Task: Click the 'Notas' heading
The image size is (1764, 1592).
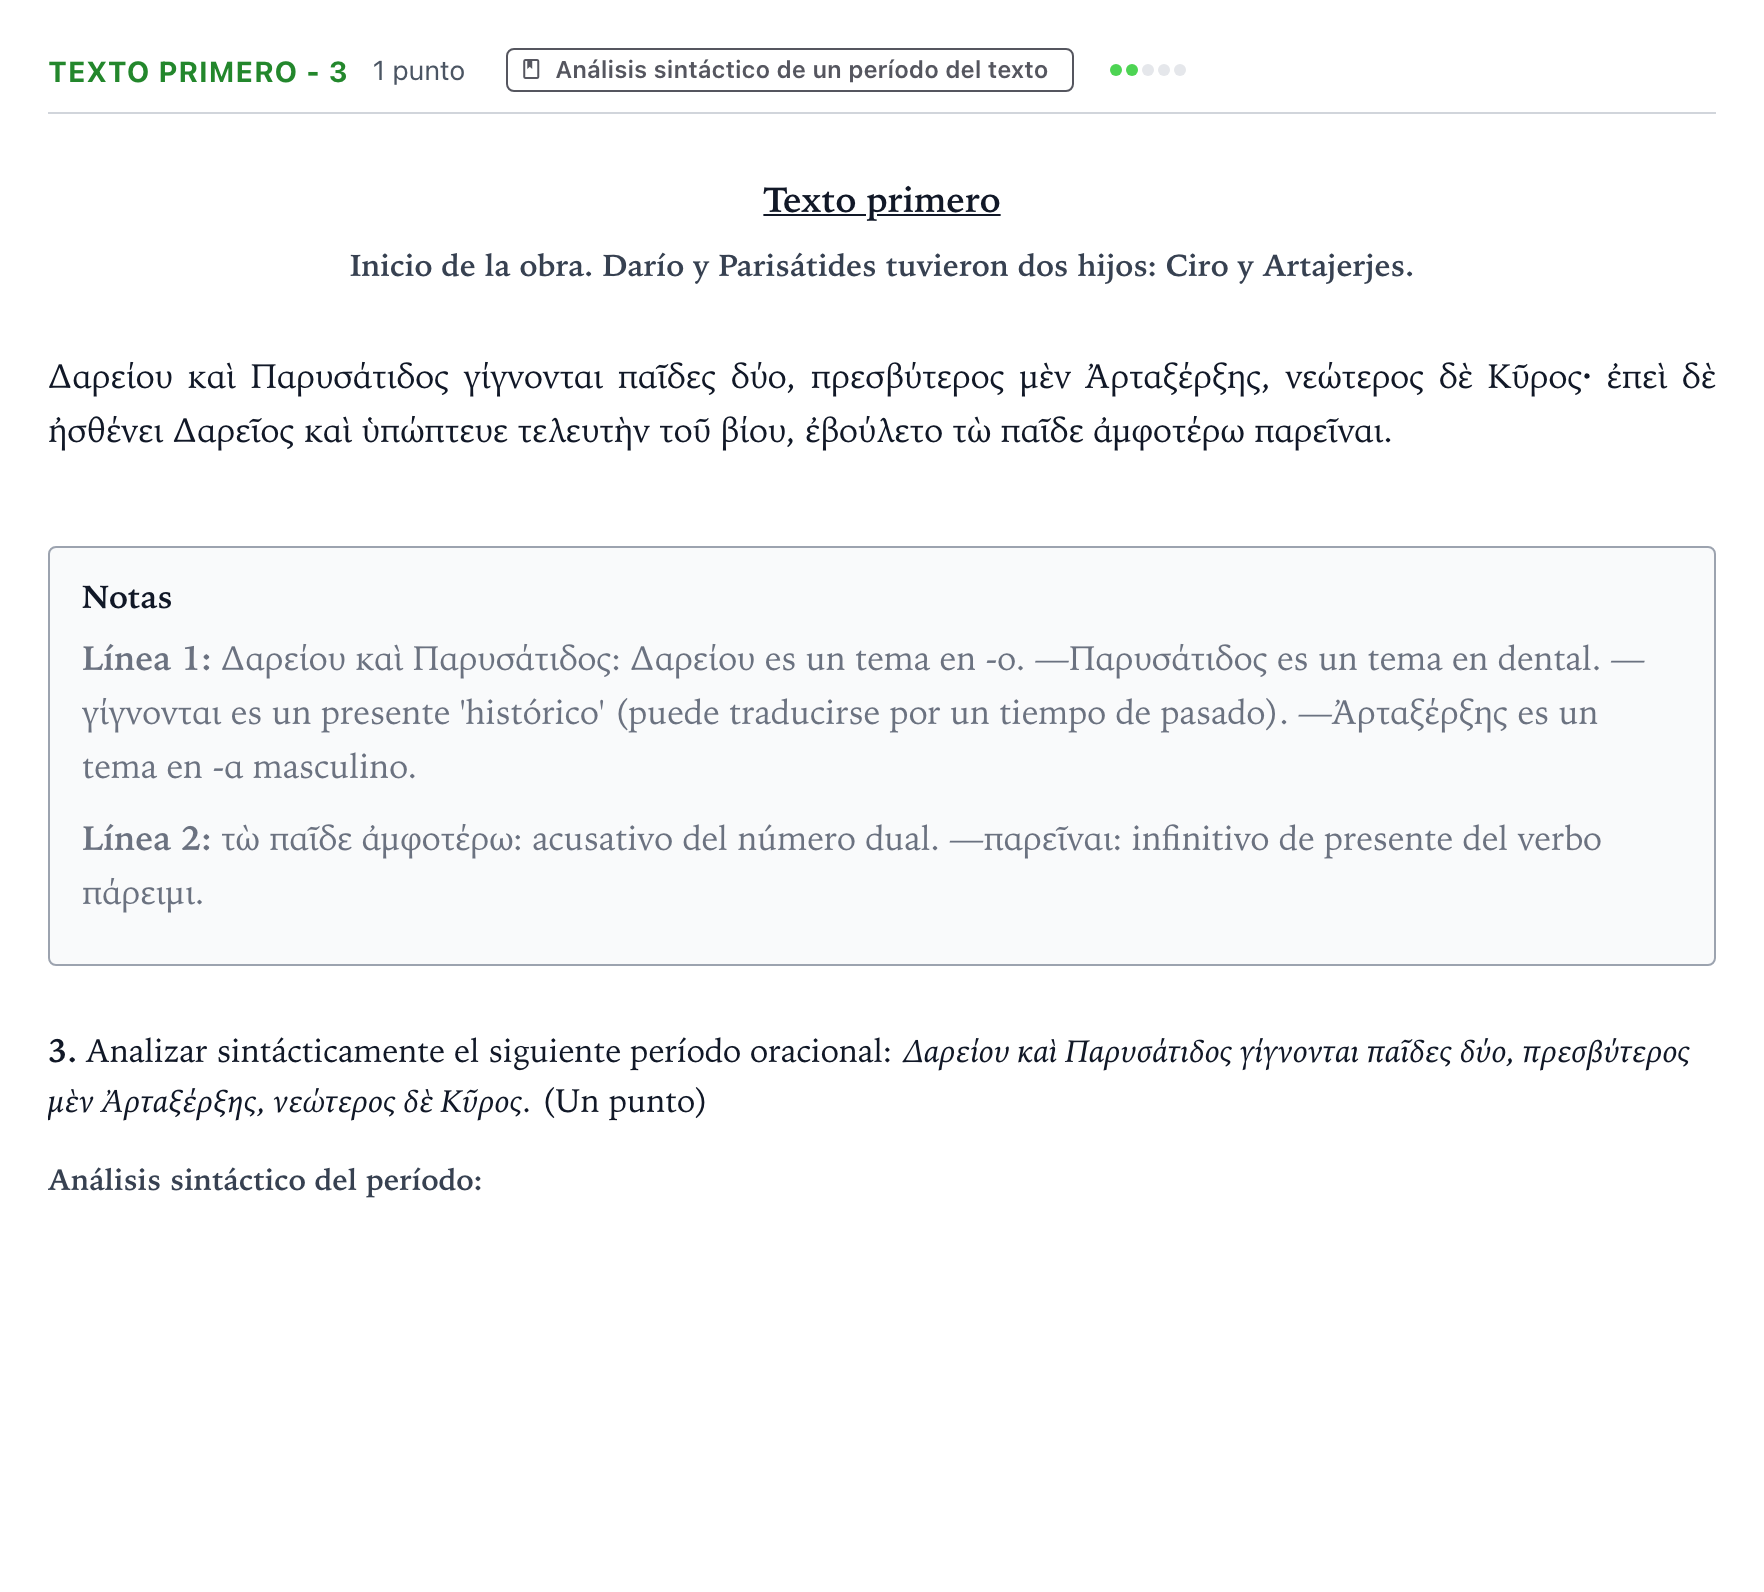Action: point(127,597)
